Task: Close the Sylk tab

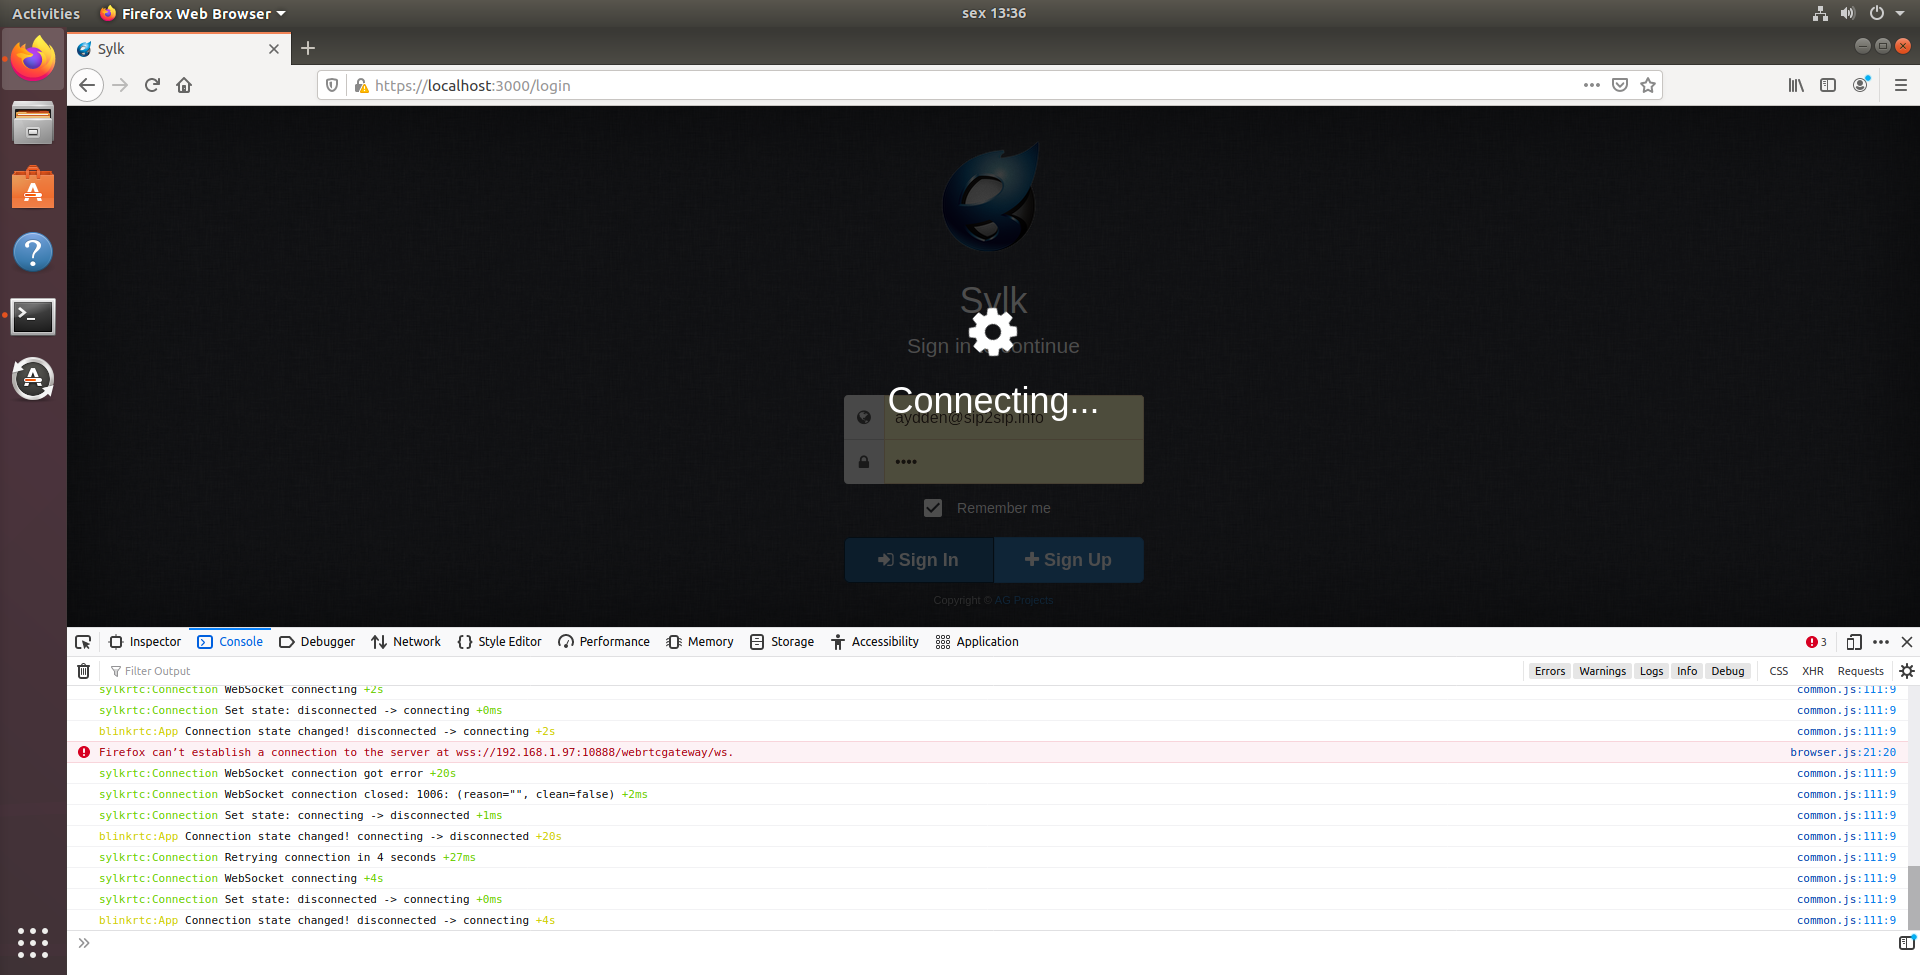Action: click(x=274, y=49)
